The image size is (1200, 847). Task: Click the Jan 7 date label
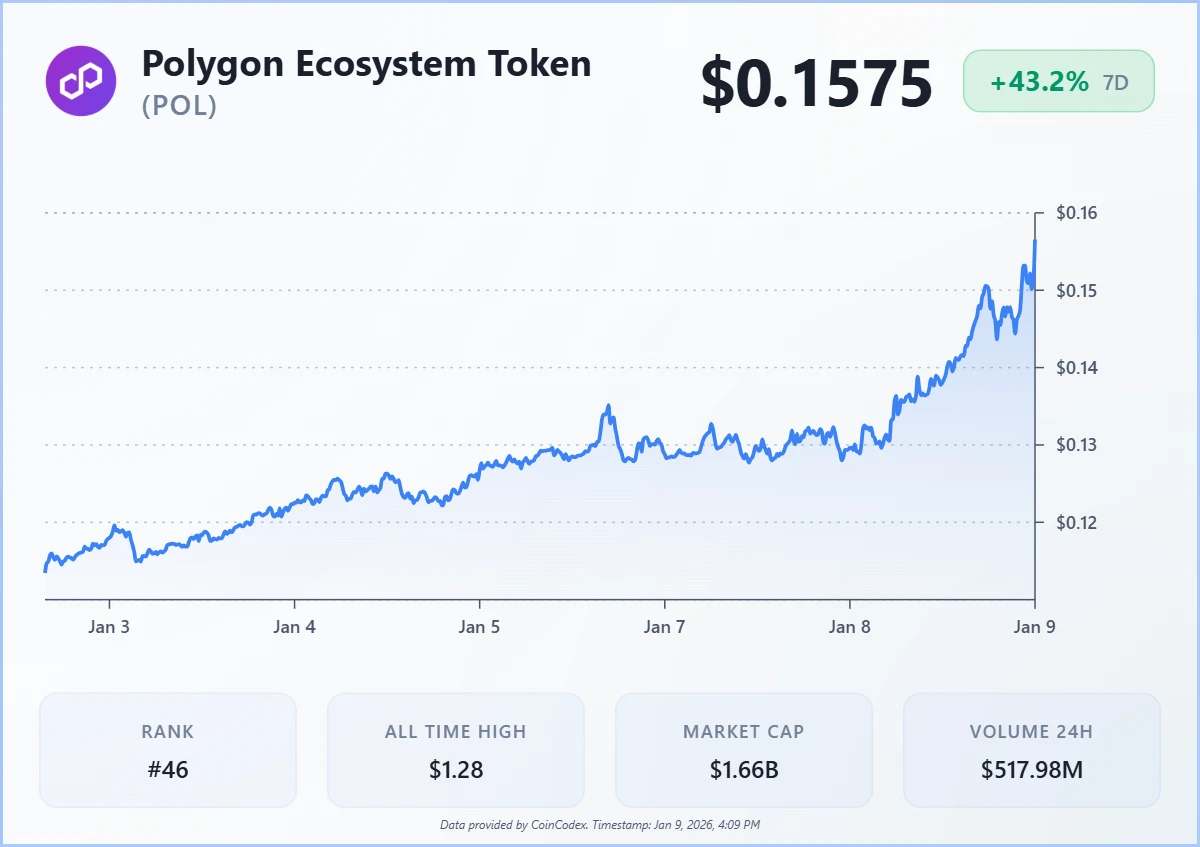coord(665,627)
